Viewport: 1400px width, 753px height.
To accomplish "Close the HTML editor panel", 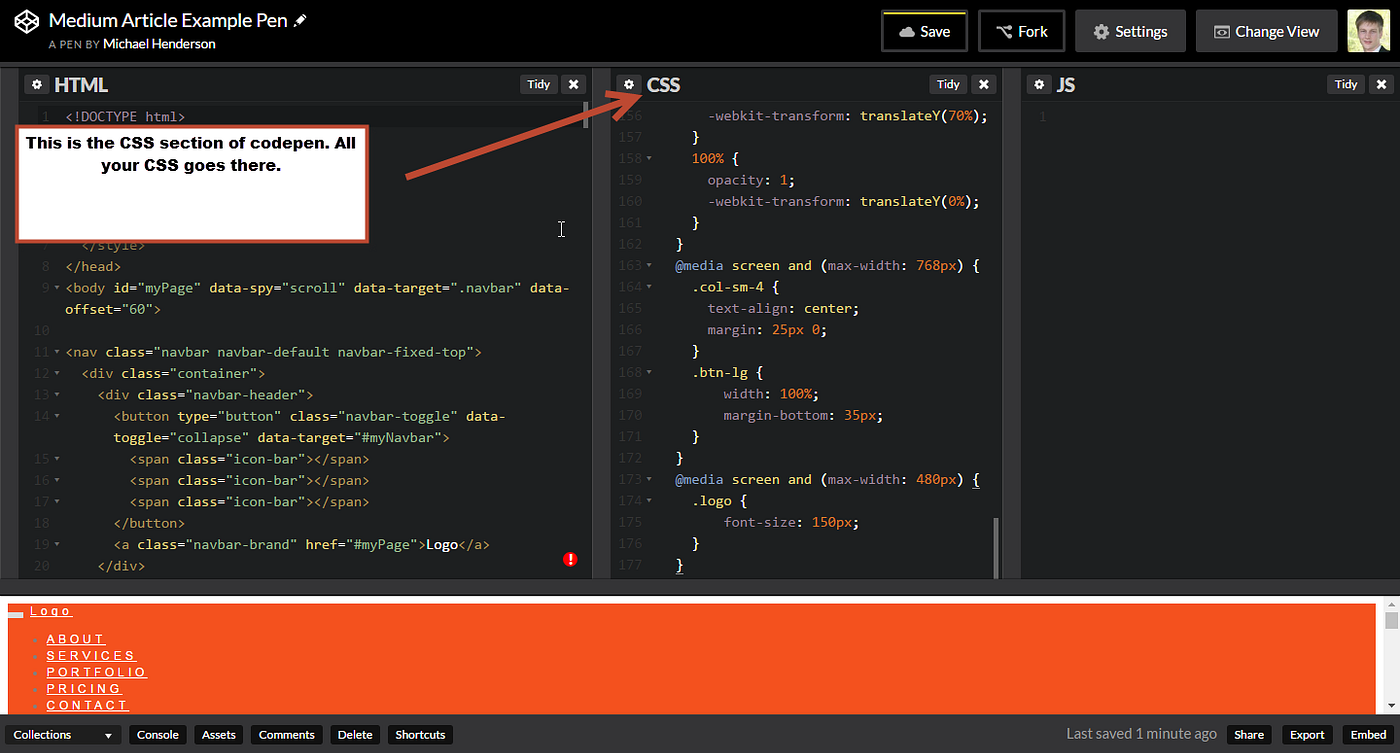I will (x=572, y=84).
